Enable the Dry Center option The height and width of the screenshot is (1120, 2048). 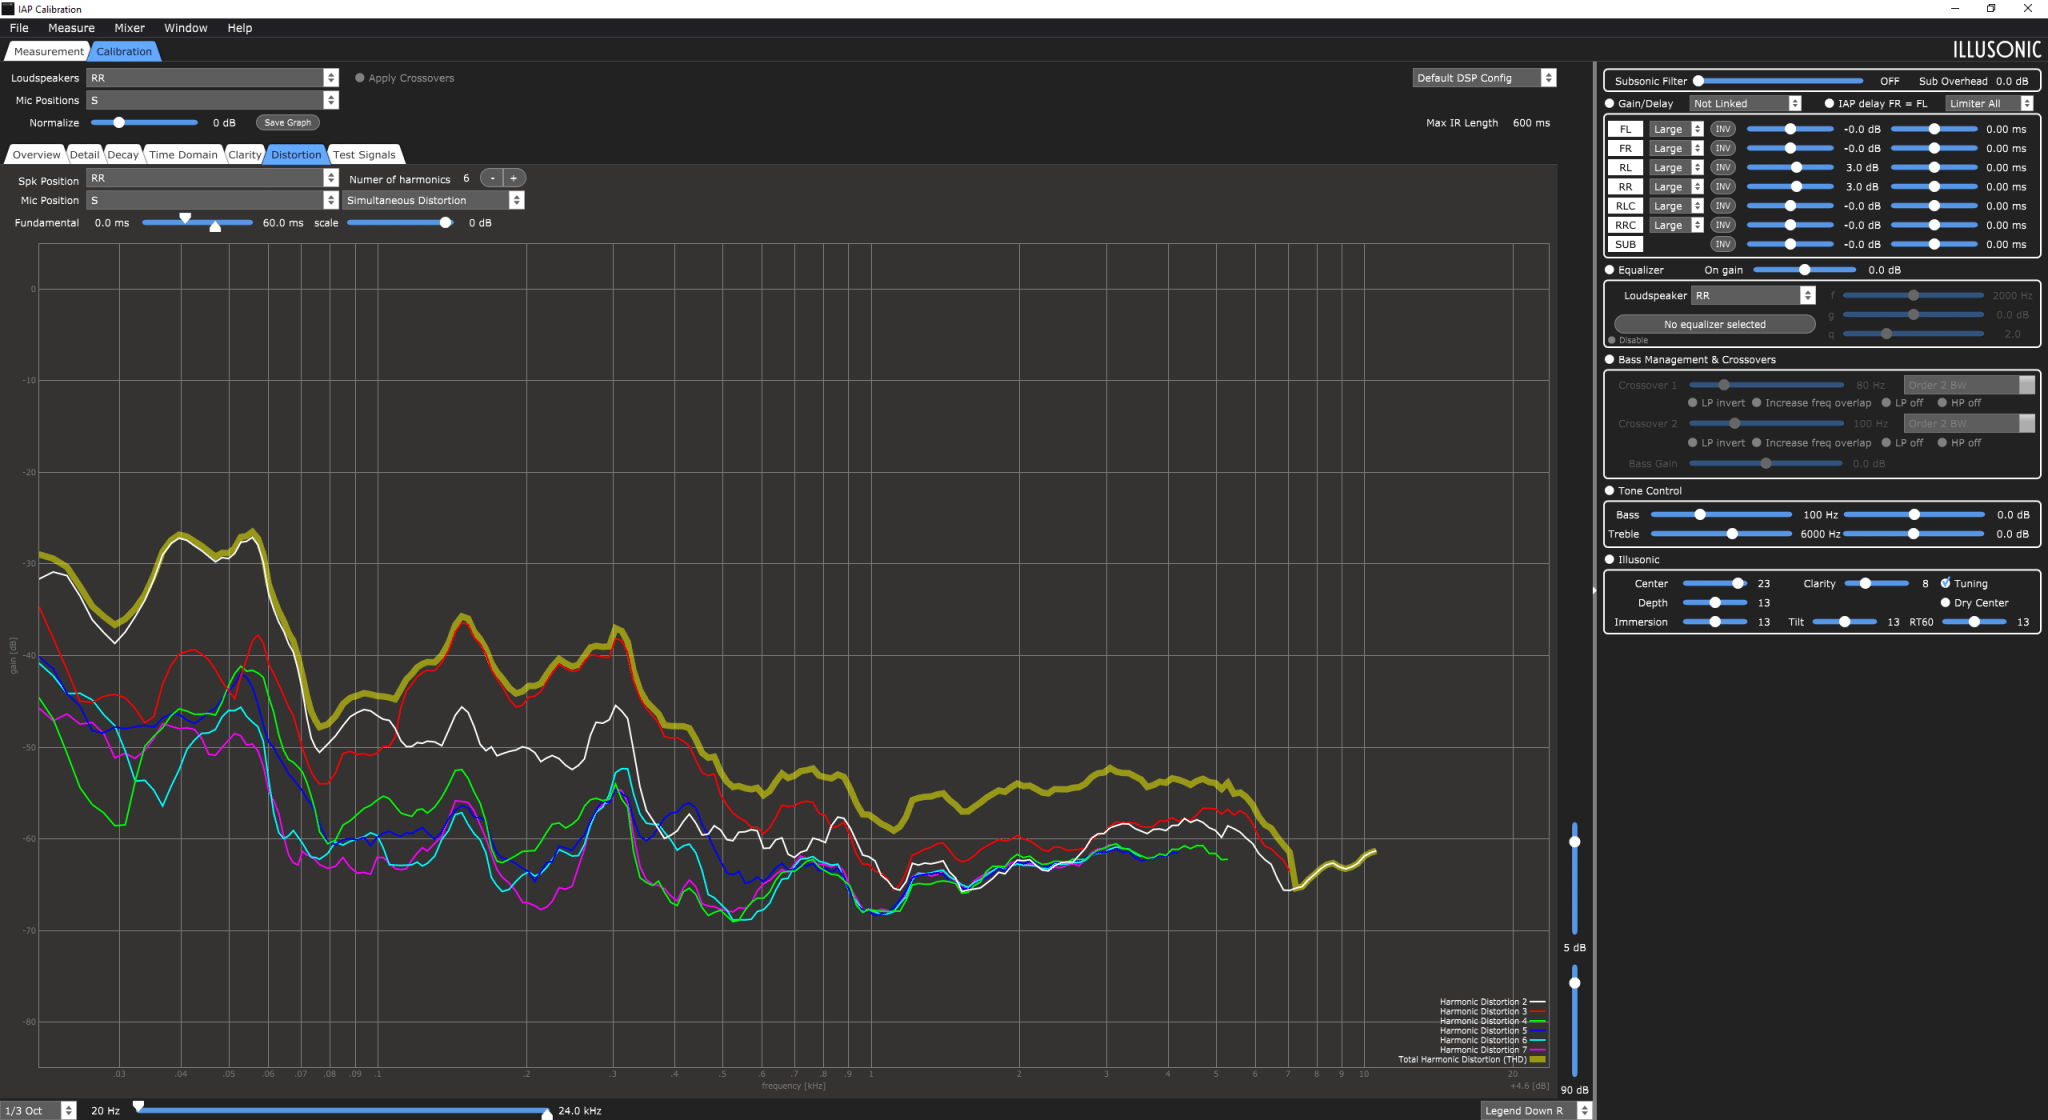click(x=1945, y=603)
